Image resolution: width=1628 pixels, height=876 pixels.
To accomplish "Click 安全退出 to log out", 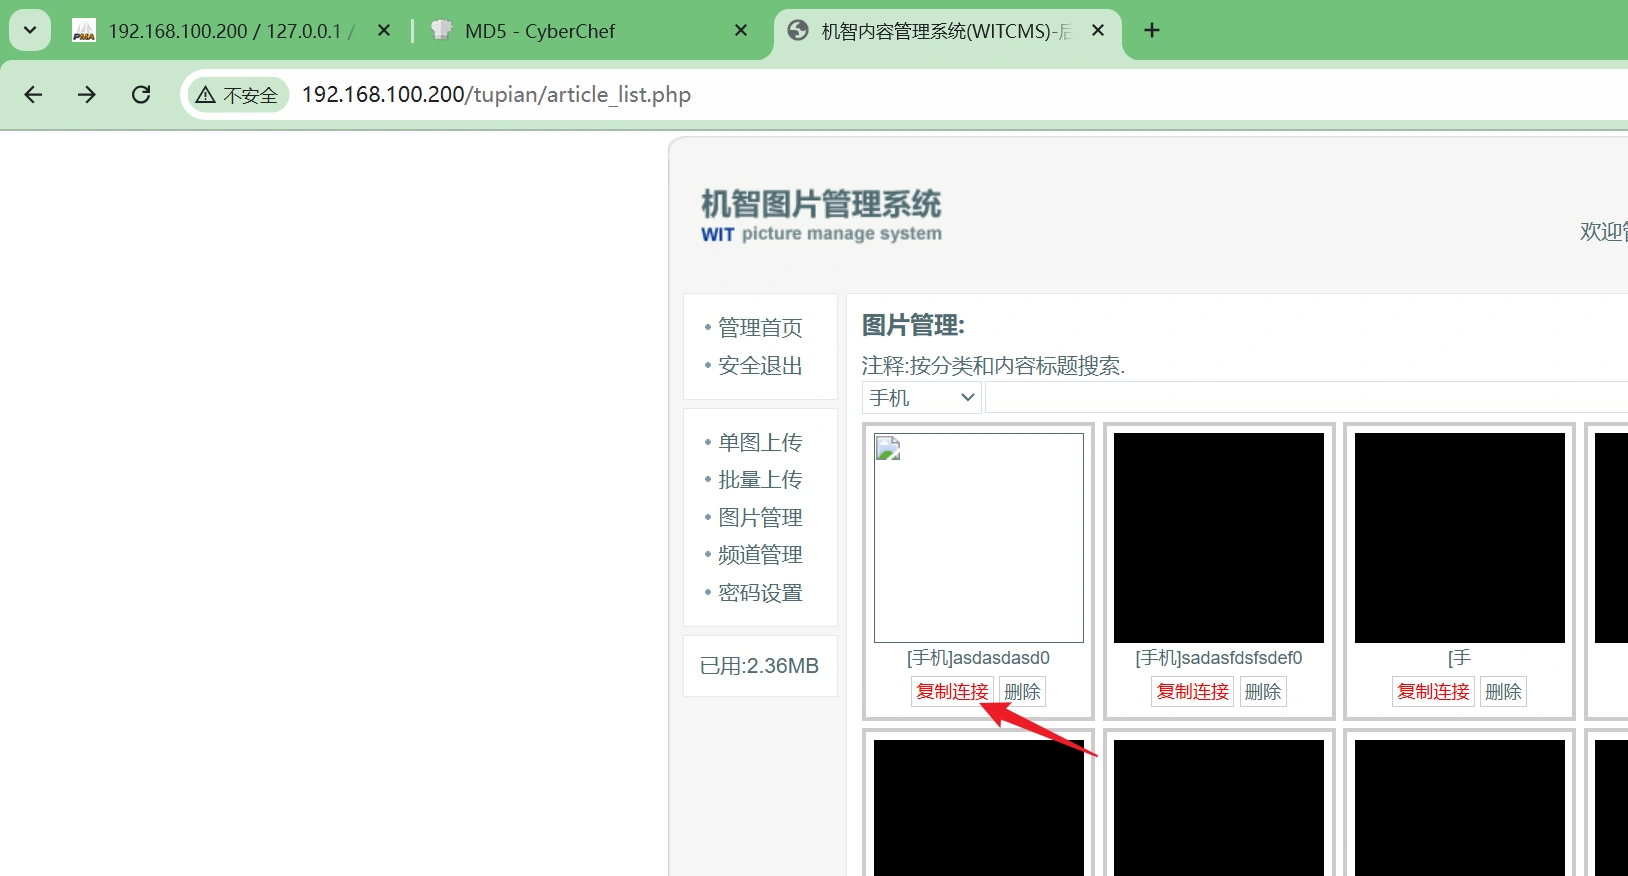I will pos(760,366).
